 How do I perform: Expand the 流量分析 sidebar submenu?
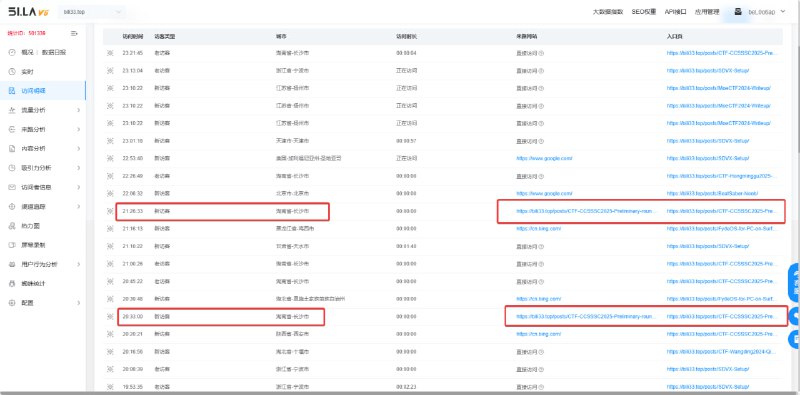(79, 110)
